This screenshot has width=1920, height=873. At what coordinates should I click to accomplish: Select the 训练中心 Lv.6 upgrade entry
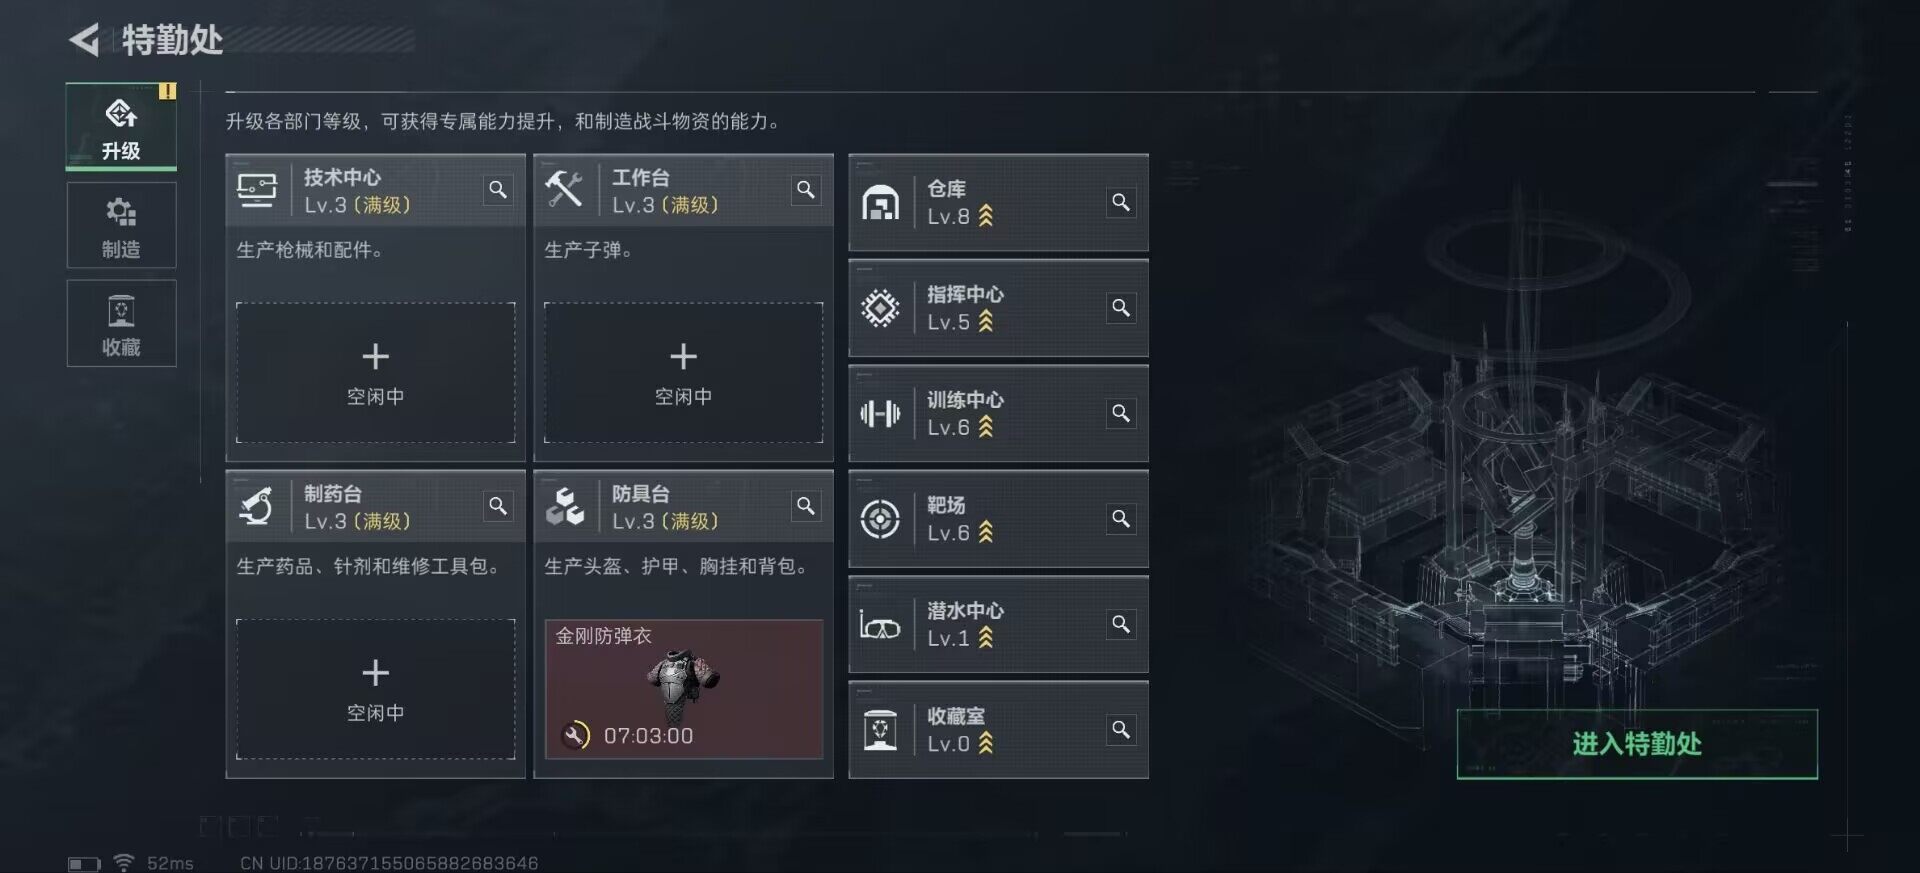pyautogui.click(x=998, y=414)
